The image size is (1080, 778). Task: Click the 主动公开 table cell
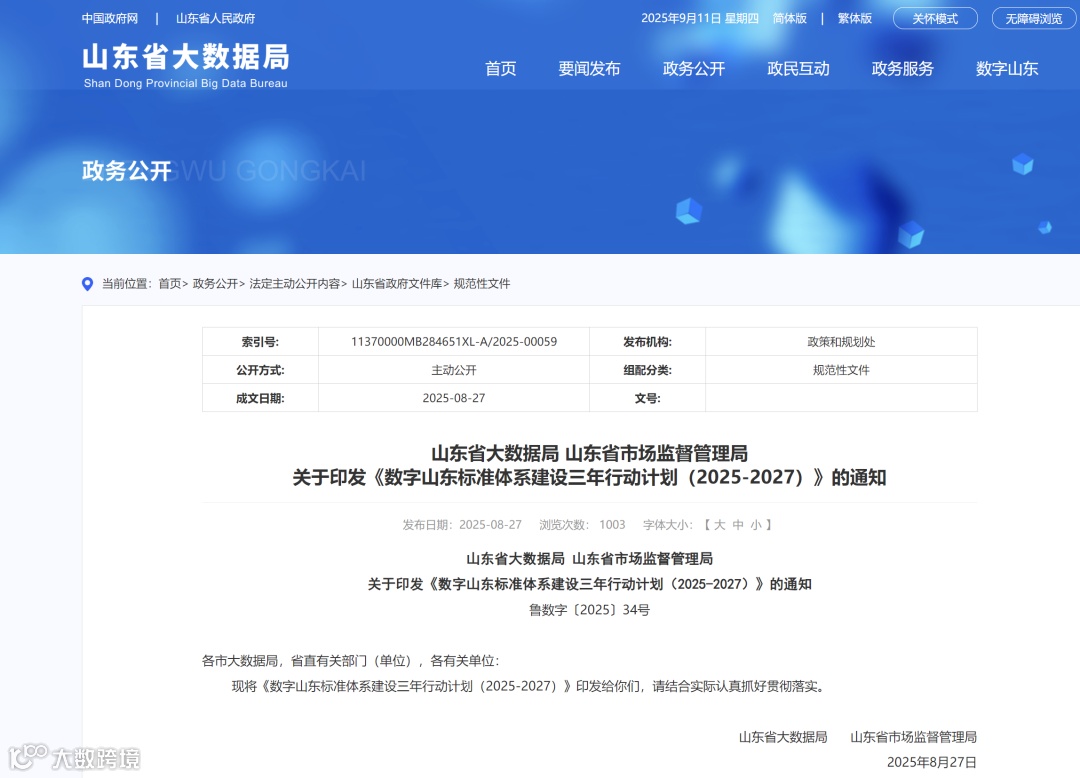pos(454,370)
